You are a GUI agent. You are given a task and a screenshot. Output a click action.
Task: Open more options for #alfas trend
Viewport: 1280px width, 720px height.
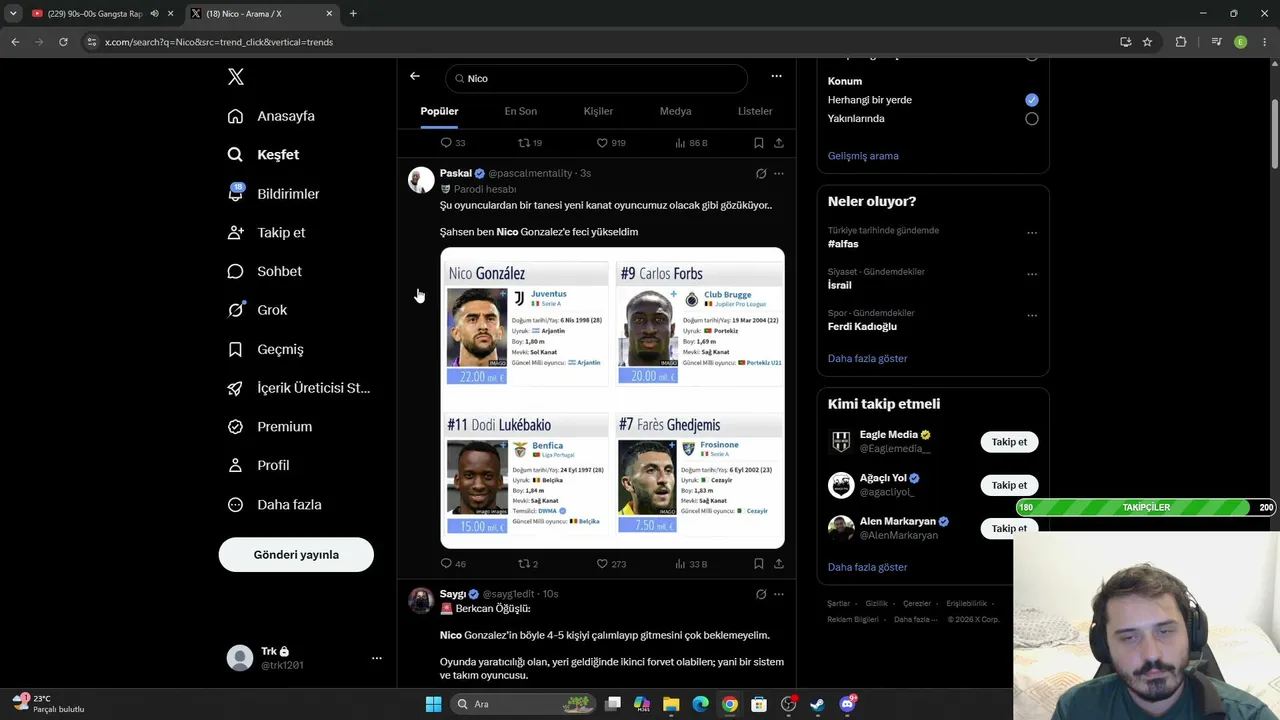1032,233
